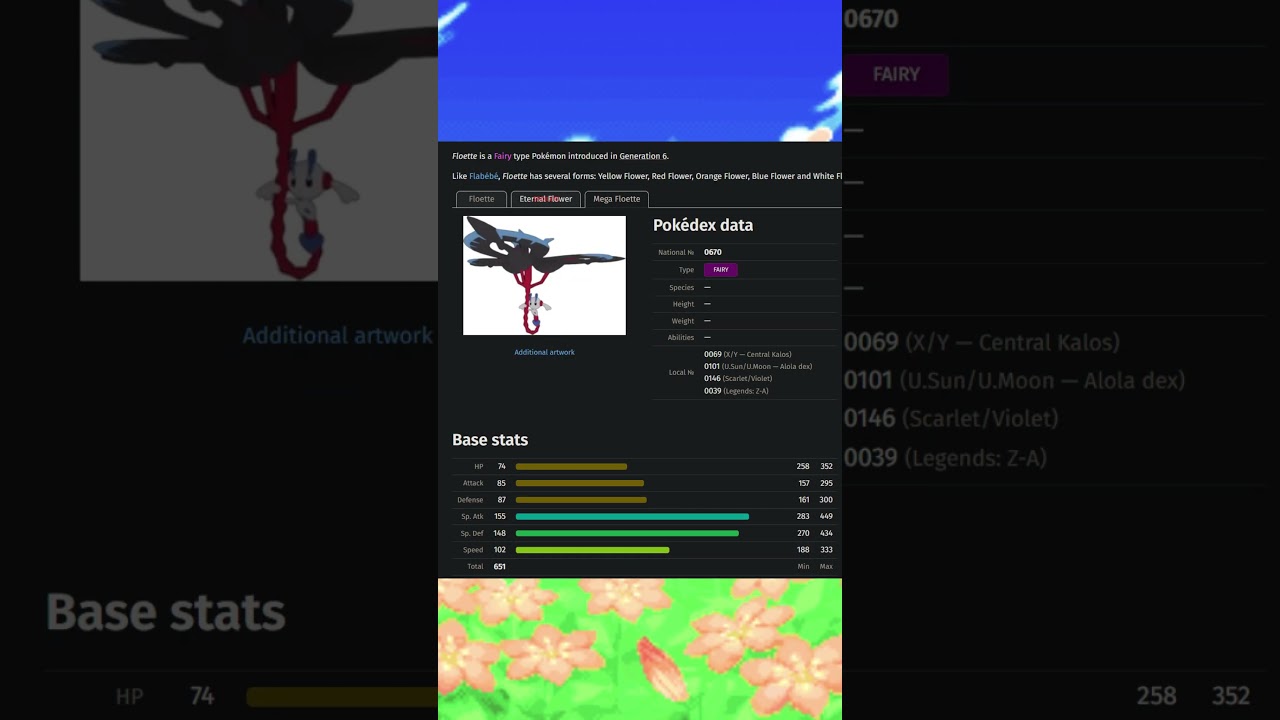
Task: Click the Height row label
Action: (x=684, y=304)
